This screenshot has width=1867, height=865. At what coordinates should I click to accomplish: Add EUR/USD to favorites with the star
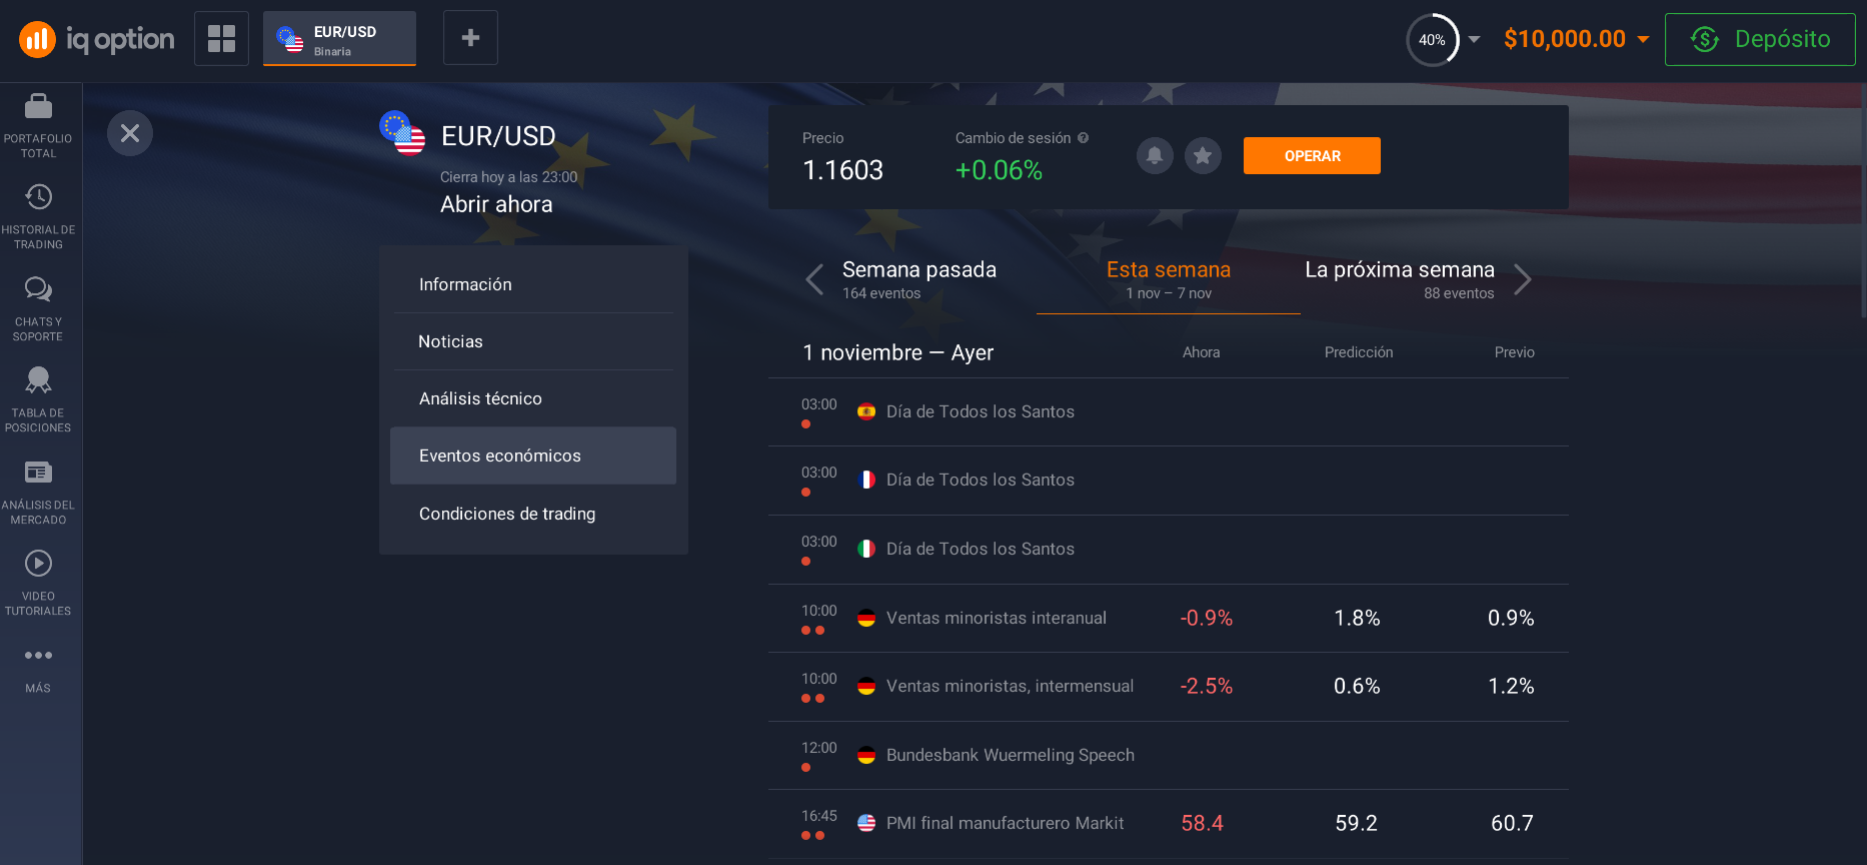click(x=1203, y=155)
